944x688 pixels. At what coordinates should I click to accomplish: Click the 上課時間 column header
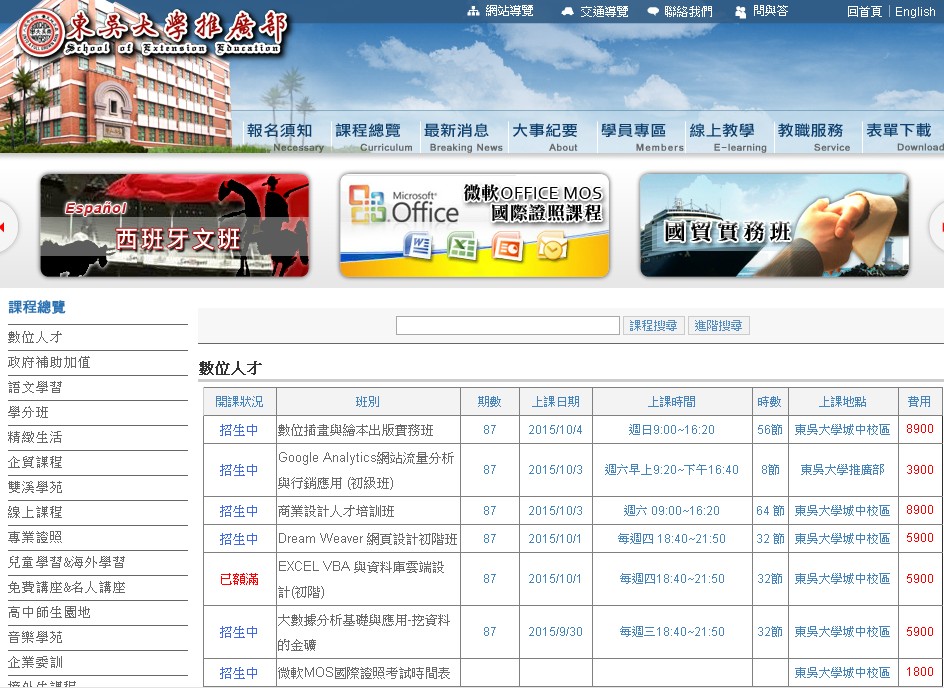pos(671,402)
